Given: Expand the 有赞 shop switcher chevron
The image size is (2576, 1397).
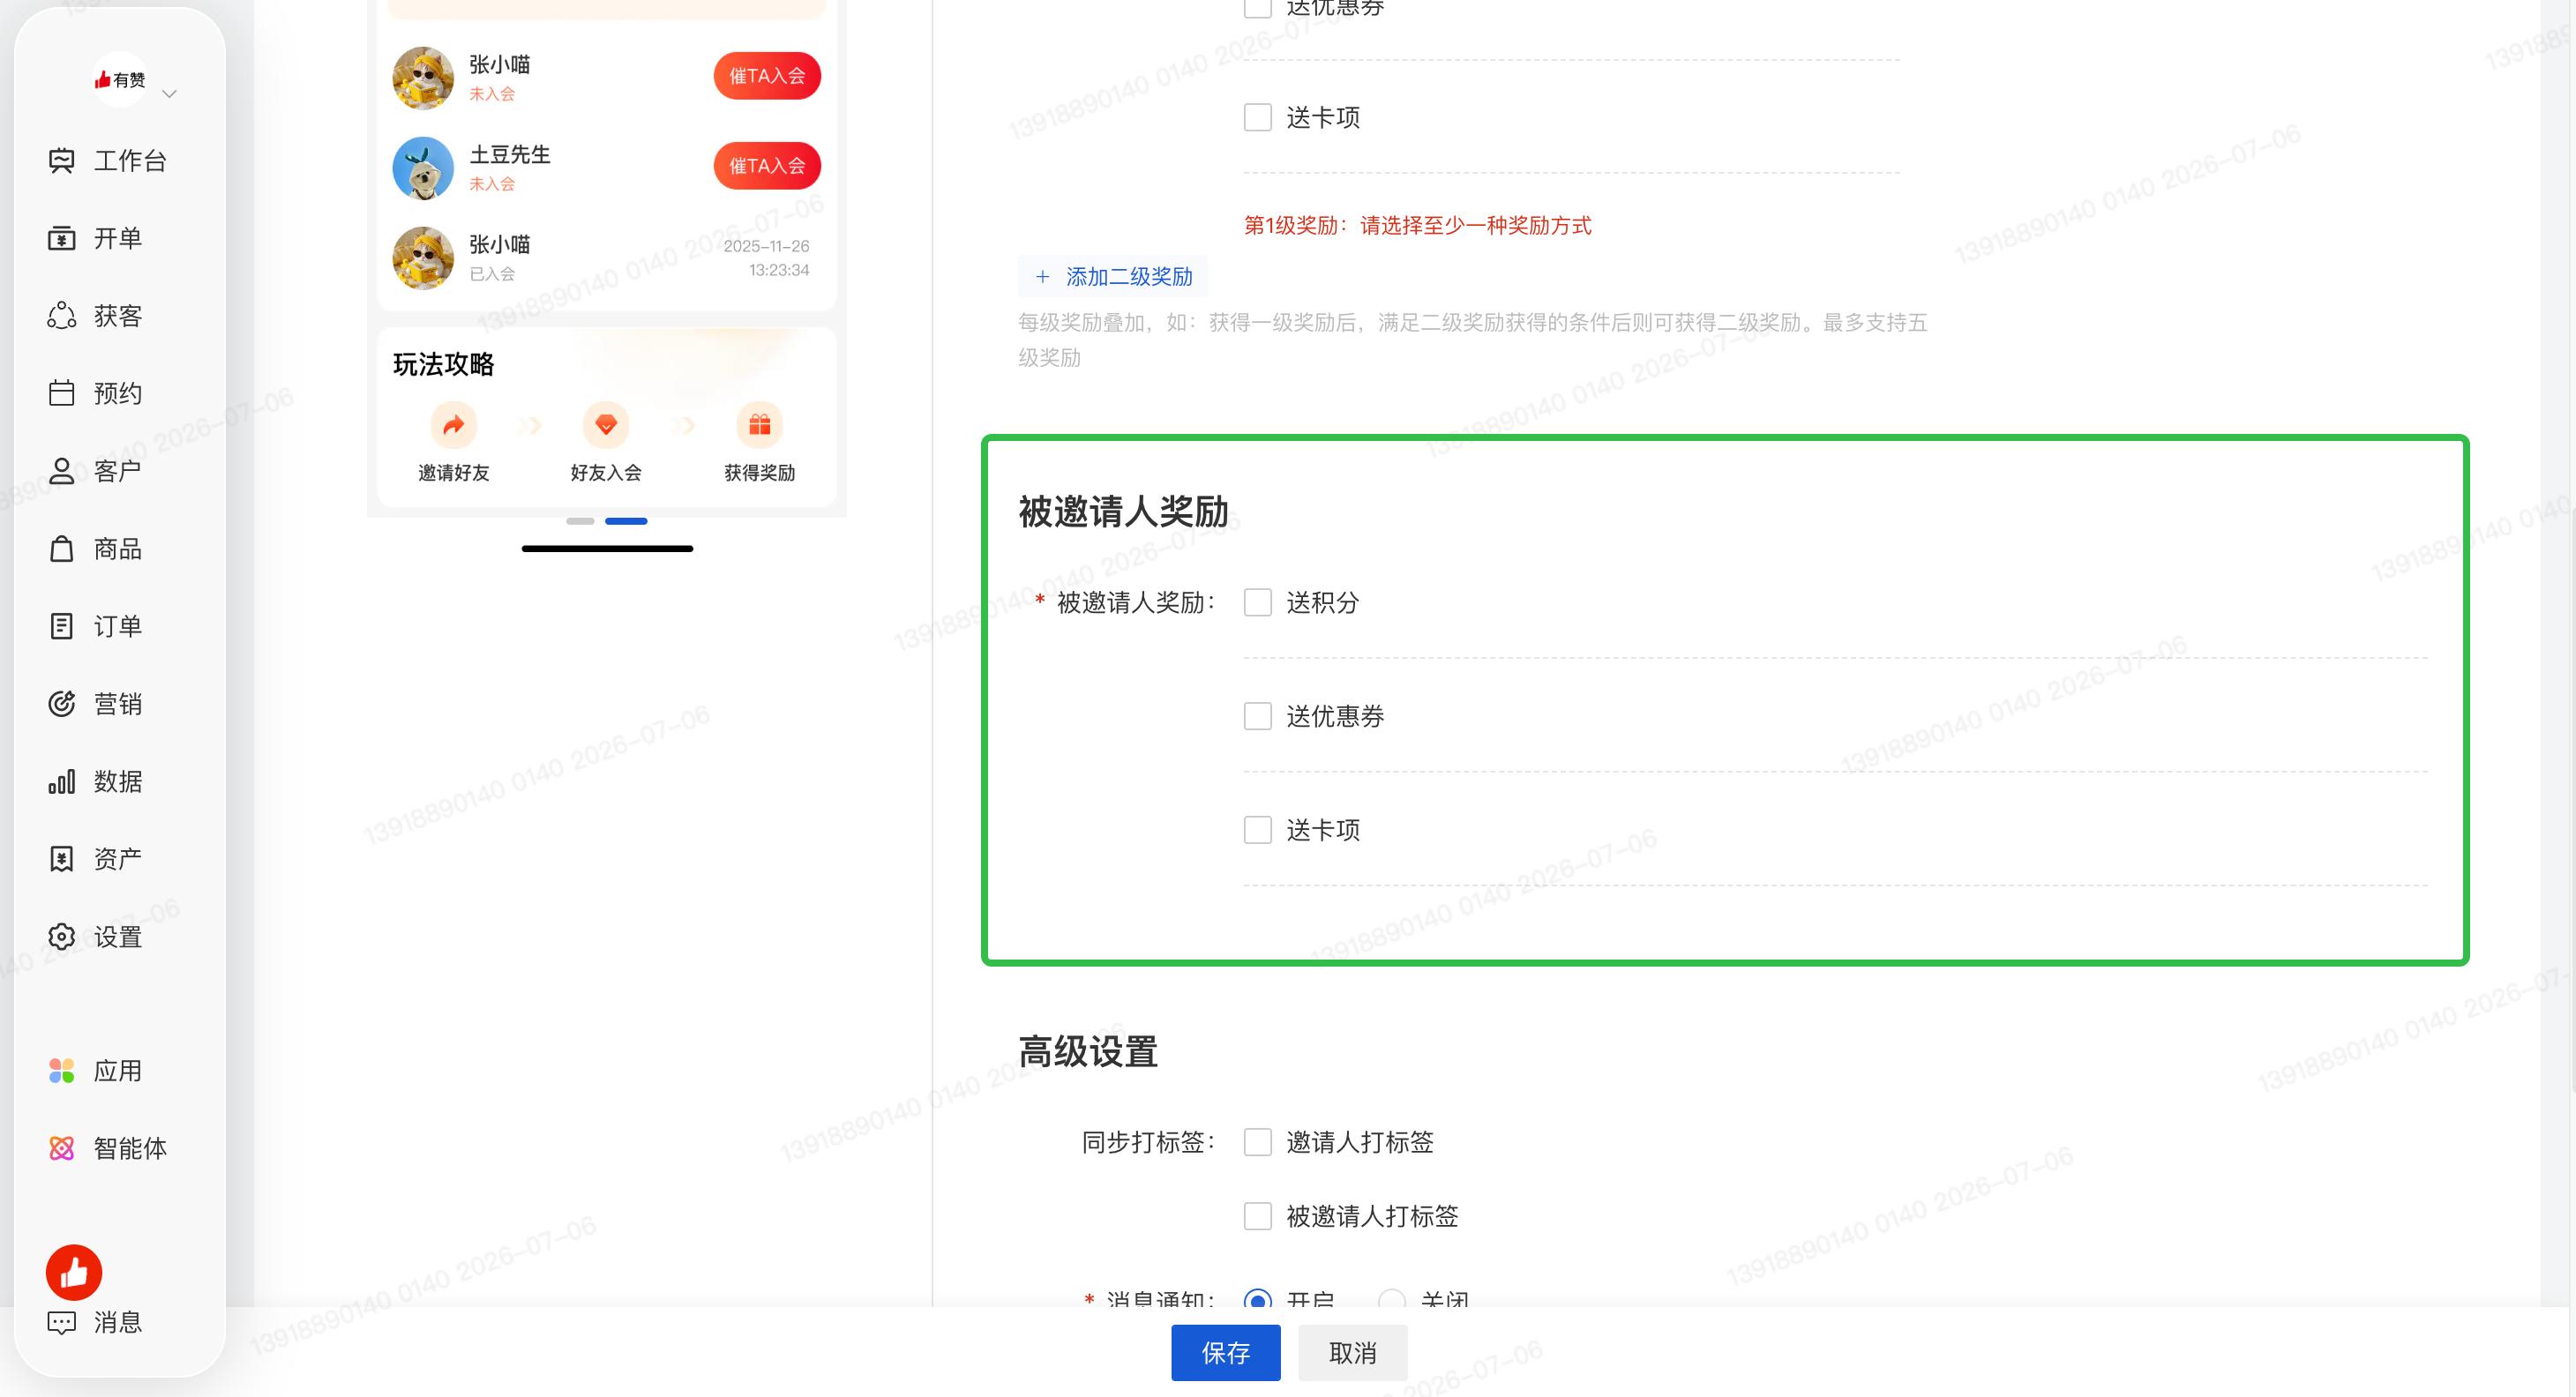Looking at the screenshot, I should 170,94.
